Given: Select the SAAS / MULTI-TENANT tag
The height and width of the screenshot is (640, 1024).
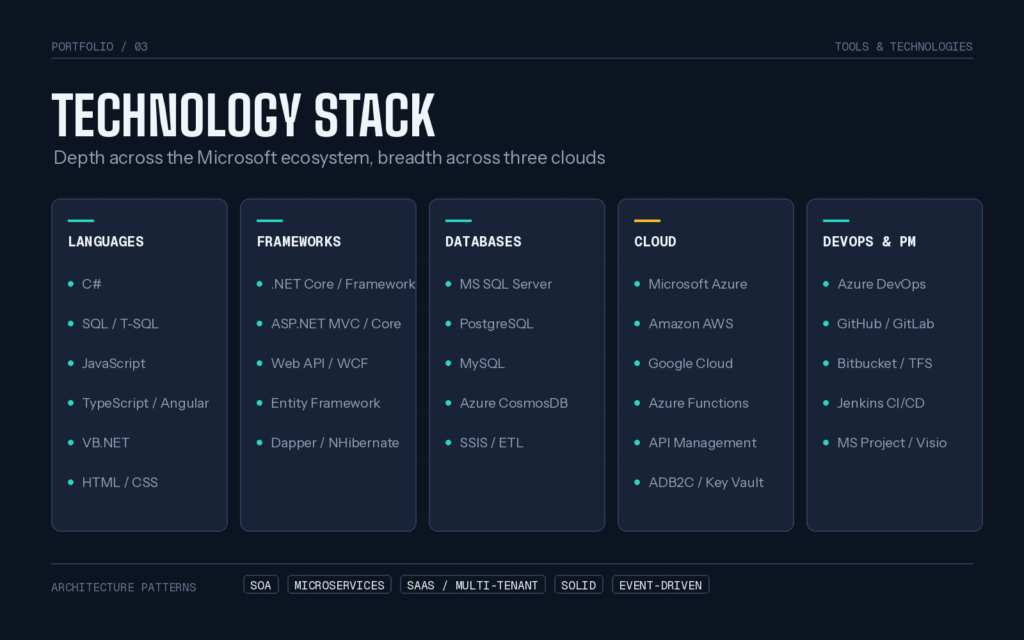Looking at the screenshot, I should (472, 584).
